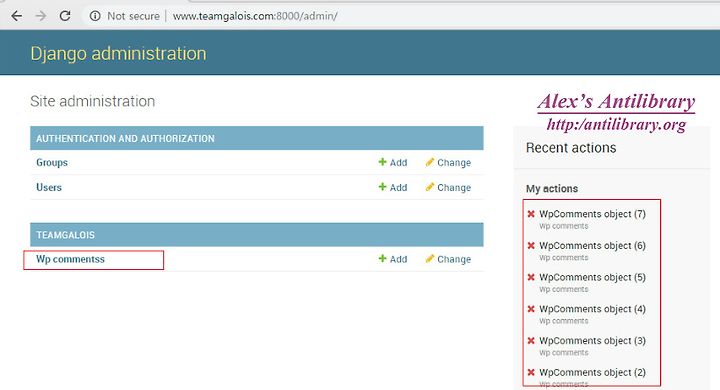Reload the admin page
The width and height of the screenshot is (720, 390).
65,16
